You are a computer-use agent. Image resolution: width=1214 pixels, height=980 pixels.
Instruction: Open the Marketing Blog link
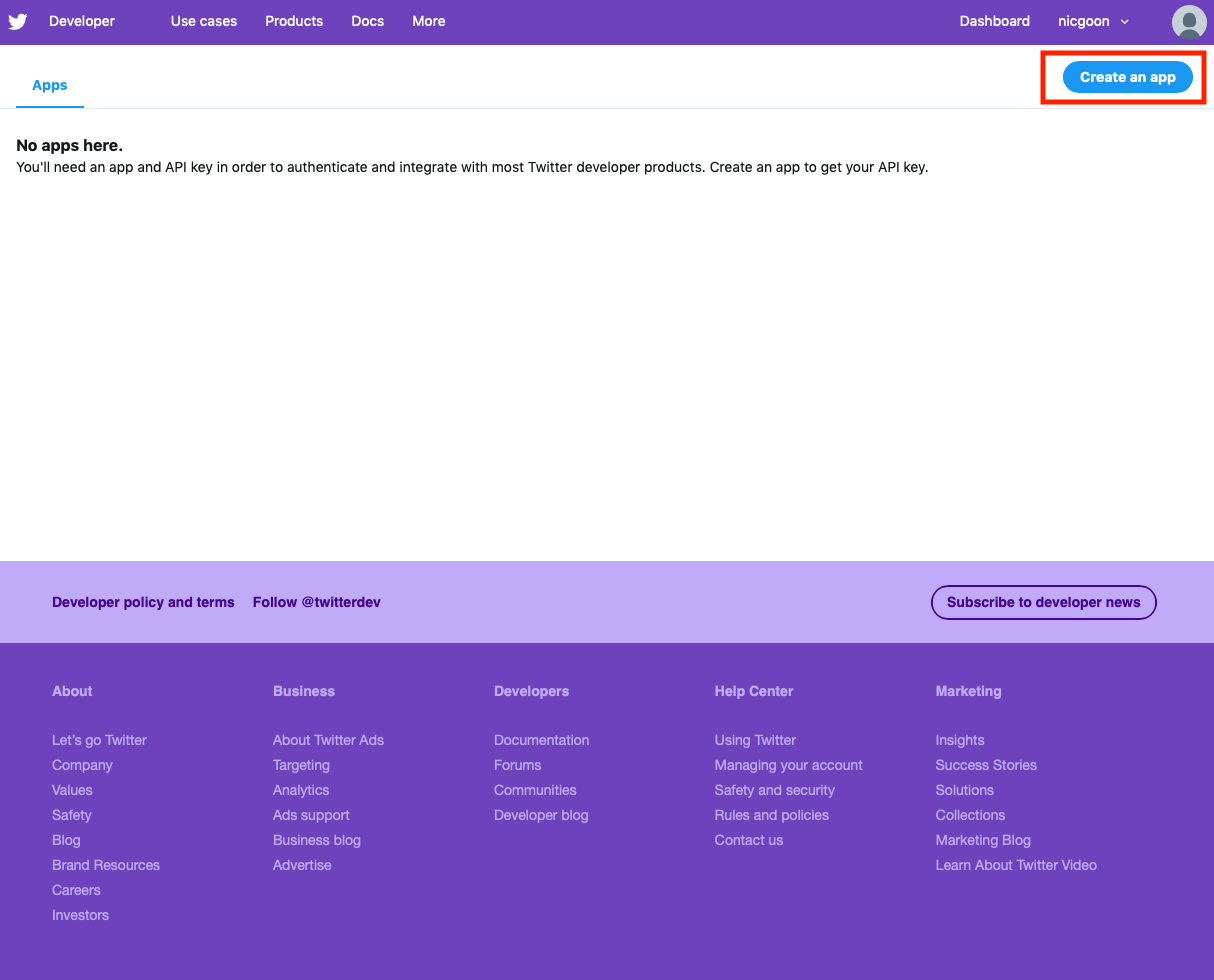pos(983,840)
